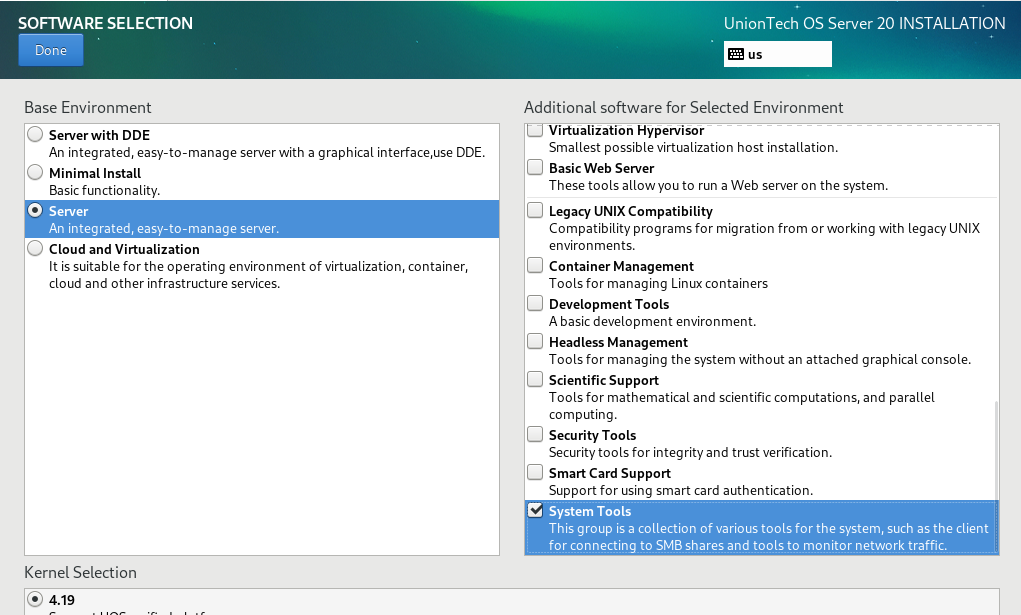Select Server with DDE radio button
This screenshot has width=1021, height=615.
35,134
